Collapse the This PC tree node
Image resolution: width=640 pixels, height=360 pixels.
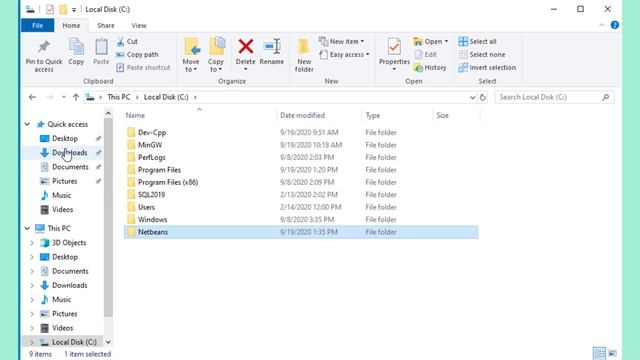[27, 228]
